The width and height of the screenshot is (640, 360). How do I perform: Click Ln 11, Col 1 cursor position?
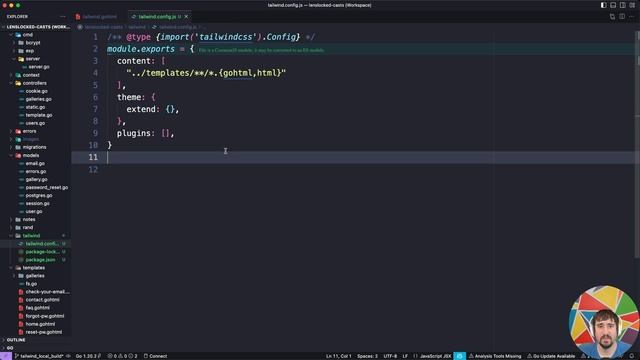tap(338, 356)
